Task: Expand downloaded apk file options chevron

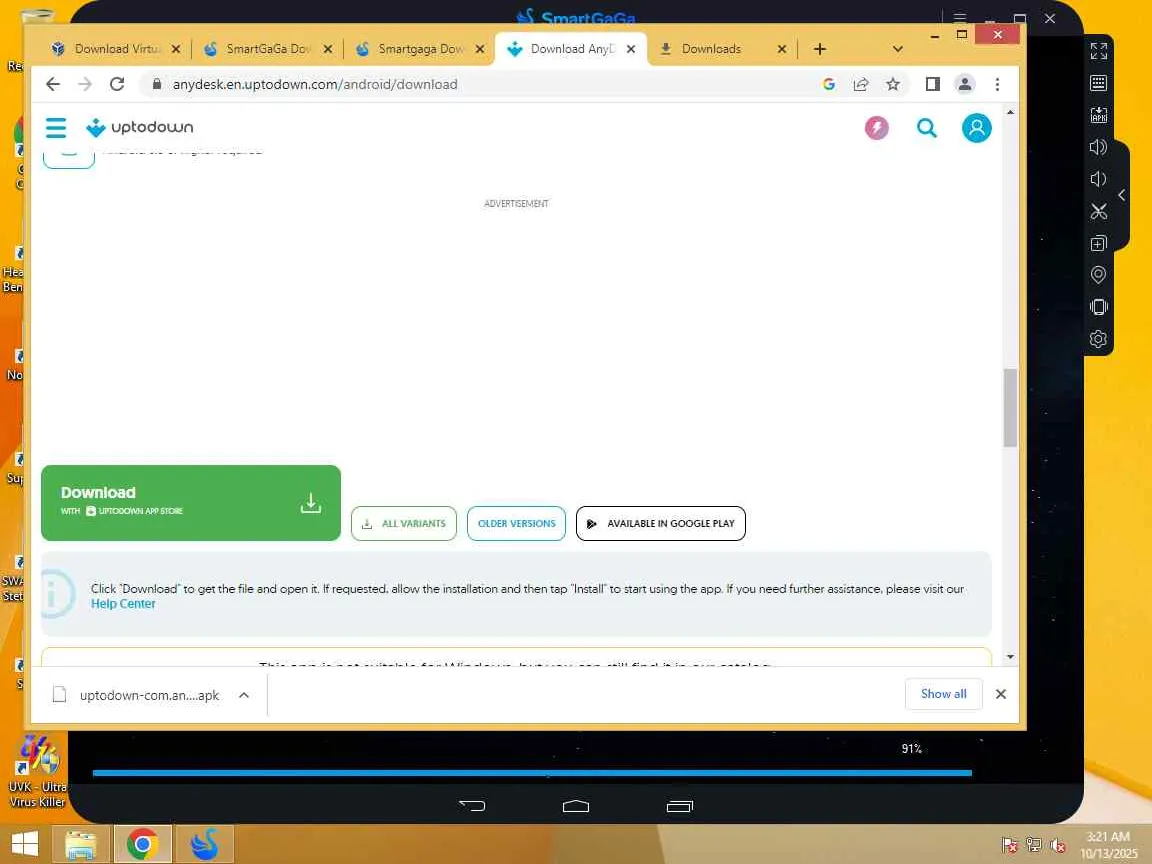Action: (244, 695)
